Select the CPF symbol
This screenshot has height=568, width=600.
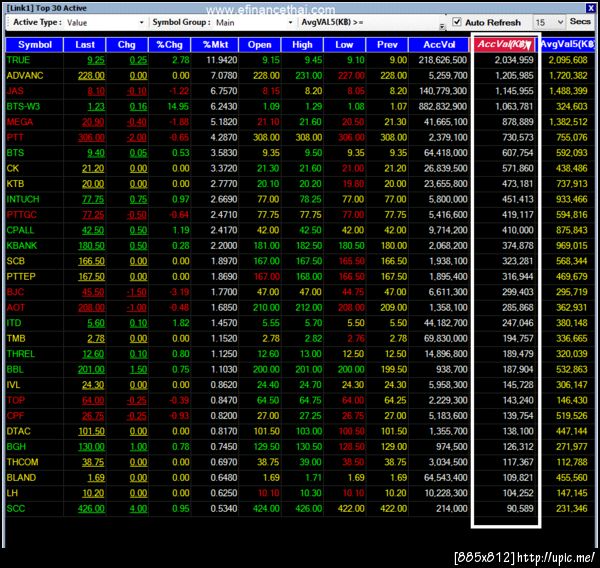pyautogui.click(x=15, y=416)
